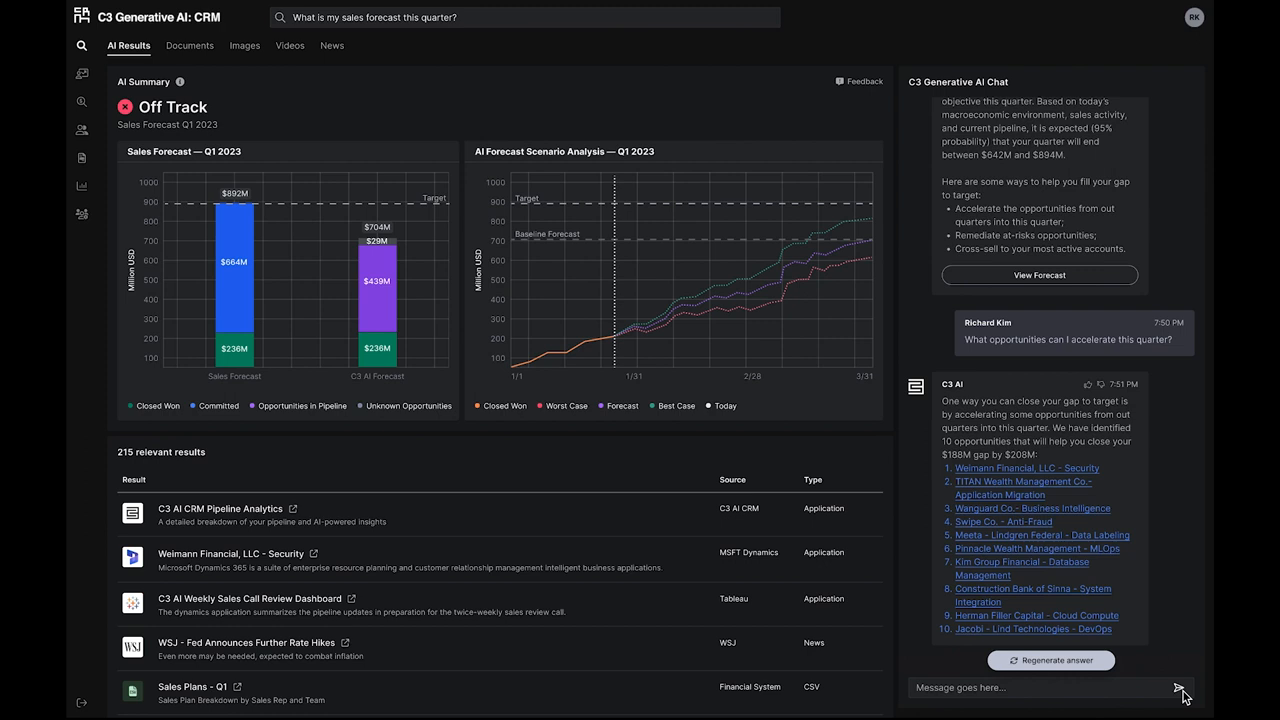
Task: Open external link icon for WSJ Fed result
Action: [x=346, y=643]
